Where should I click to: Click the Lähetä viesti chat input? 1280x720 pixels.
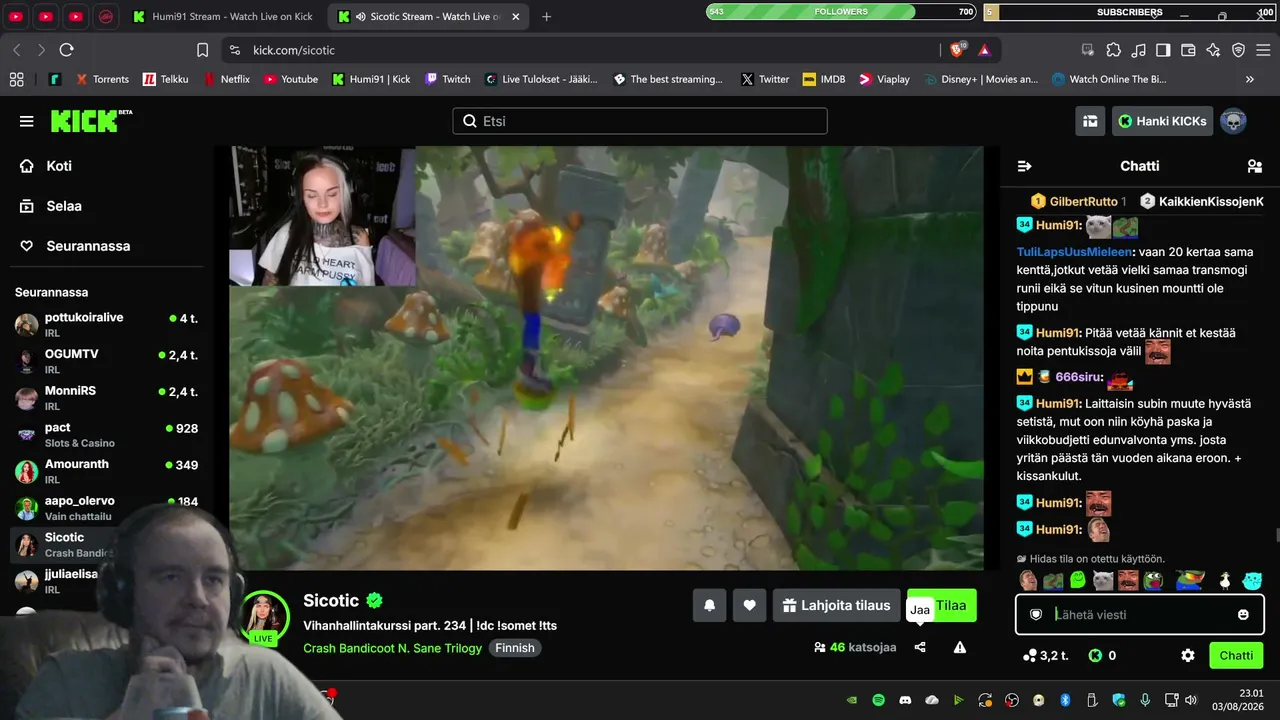click(x=1140, y=614)
